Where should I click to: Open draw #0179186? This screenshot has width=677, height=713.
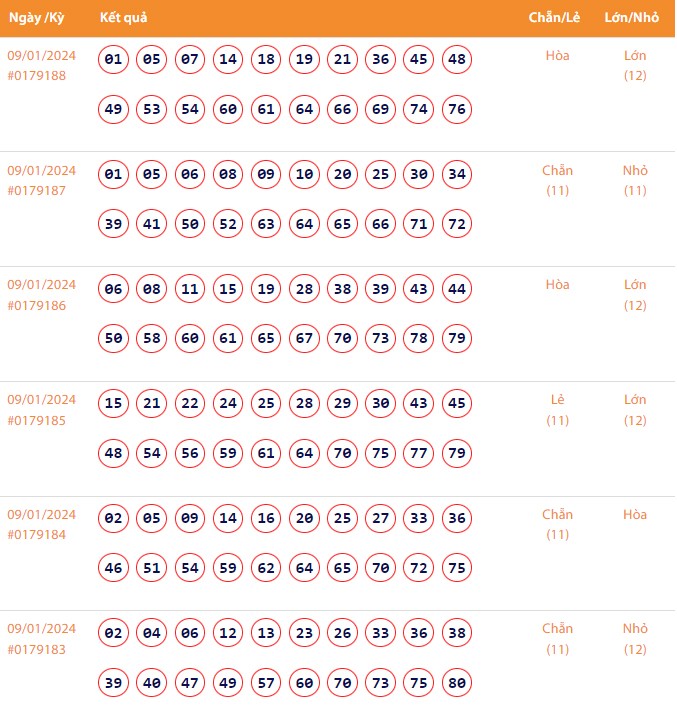coord(36,305)
